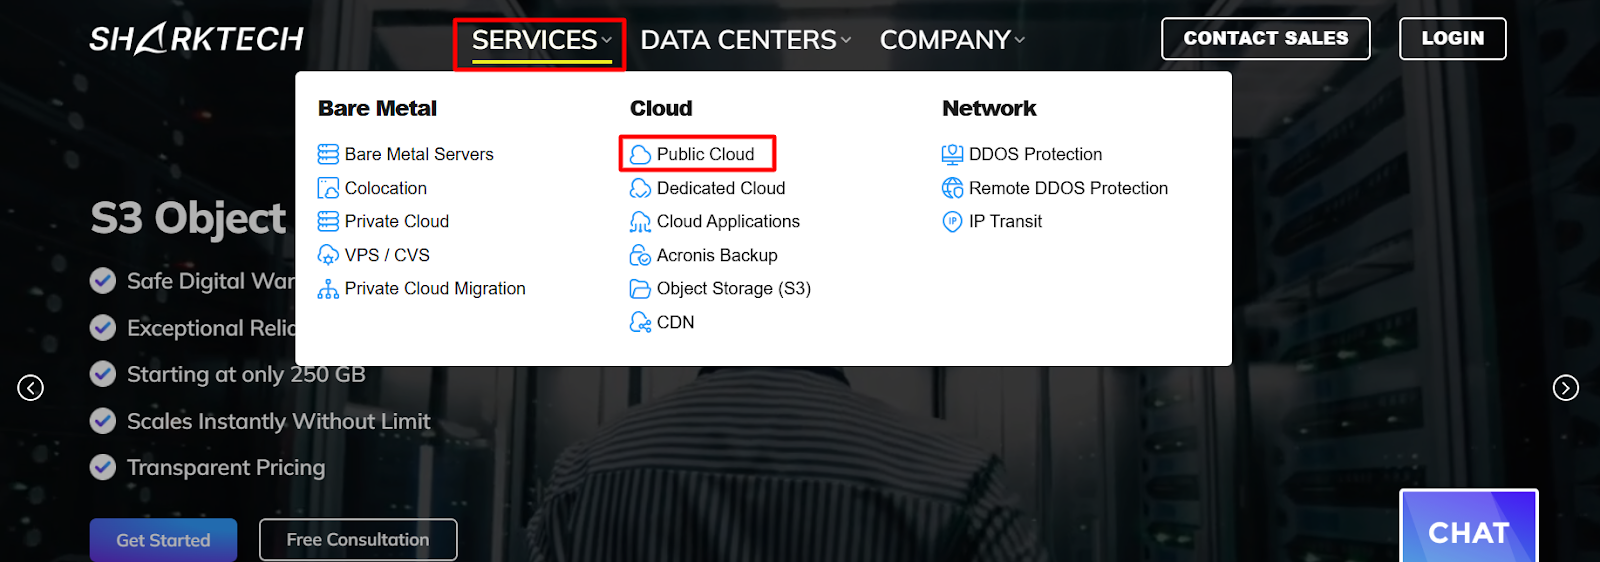
Task: Click the Colocation icon
Action: (328, 188)
